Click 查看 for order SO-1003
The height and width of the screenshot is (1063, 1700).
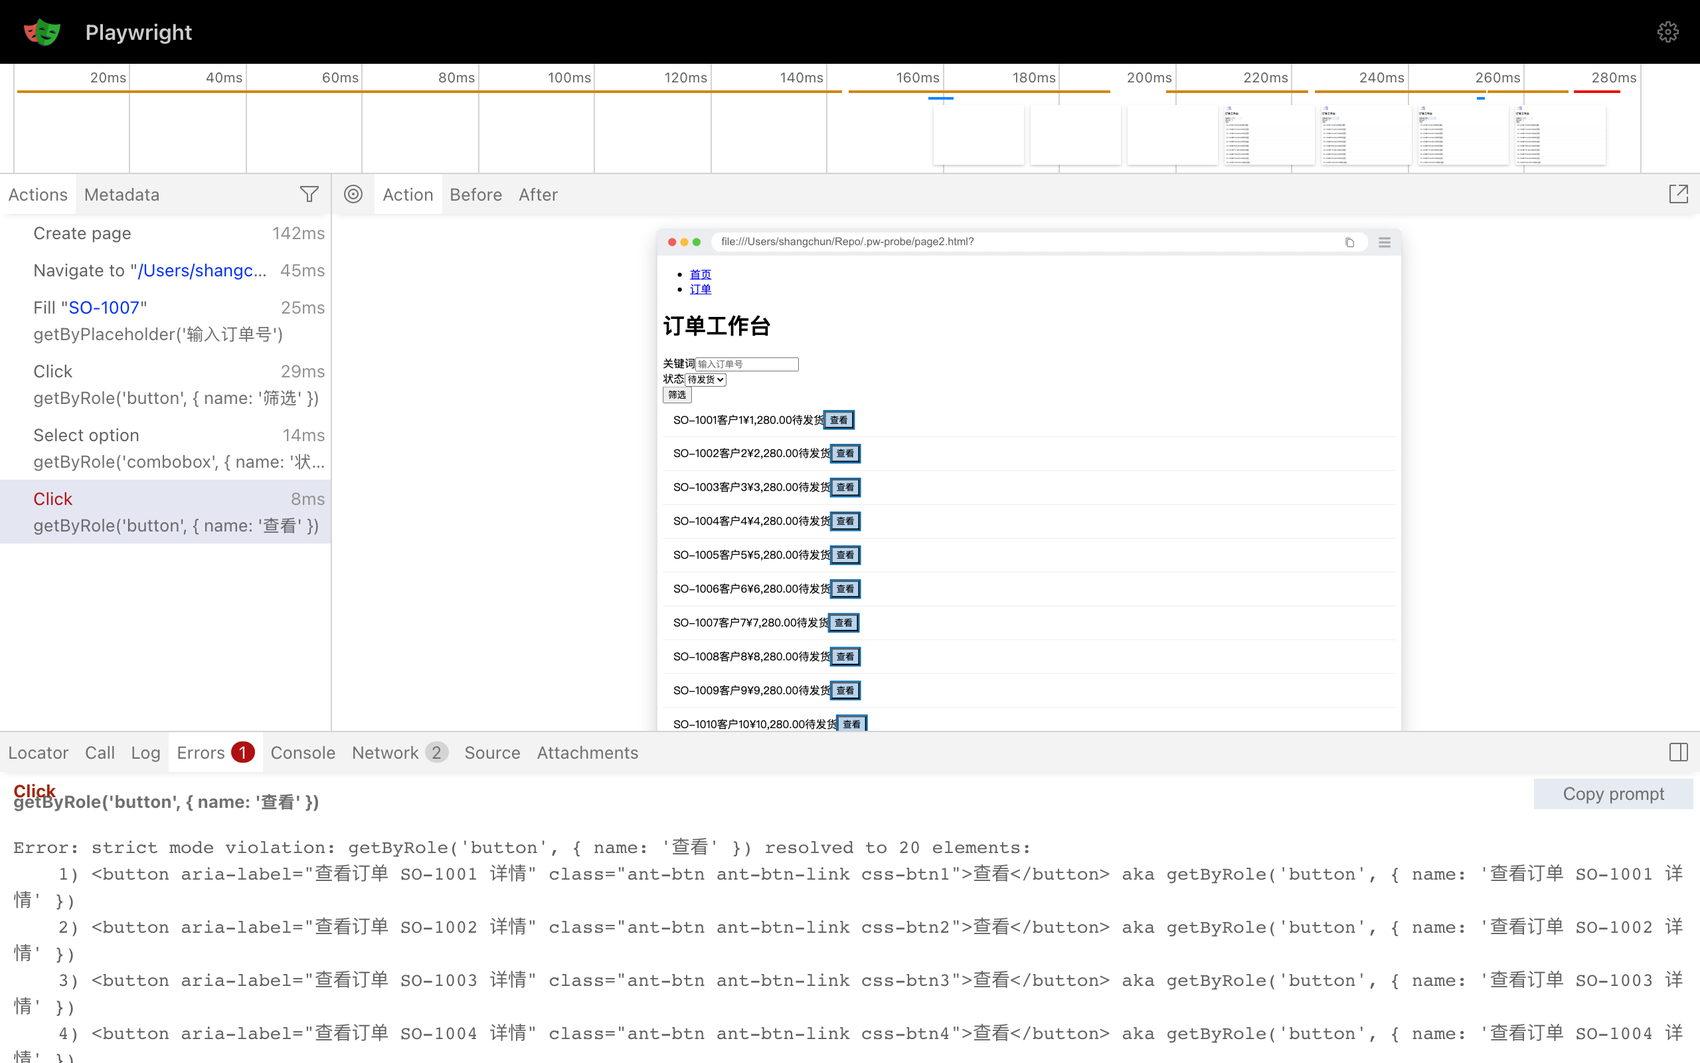(x=845, y=487)
